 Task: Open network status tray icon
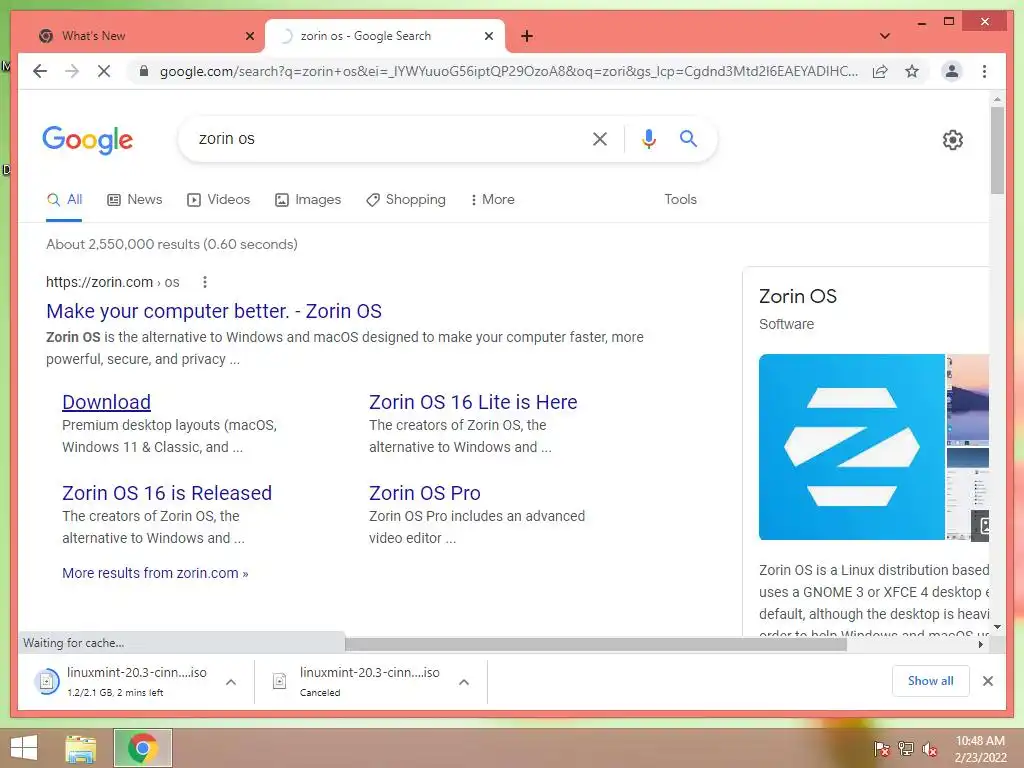(906, 749)
